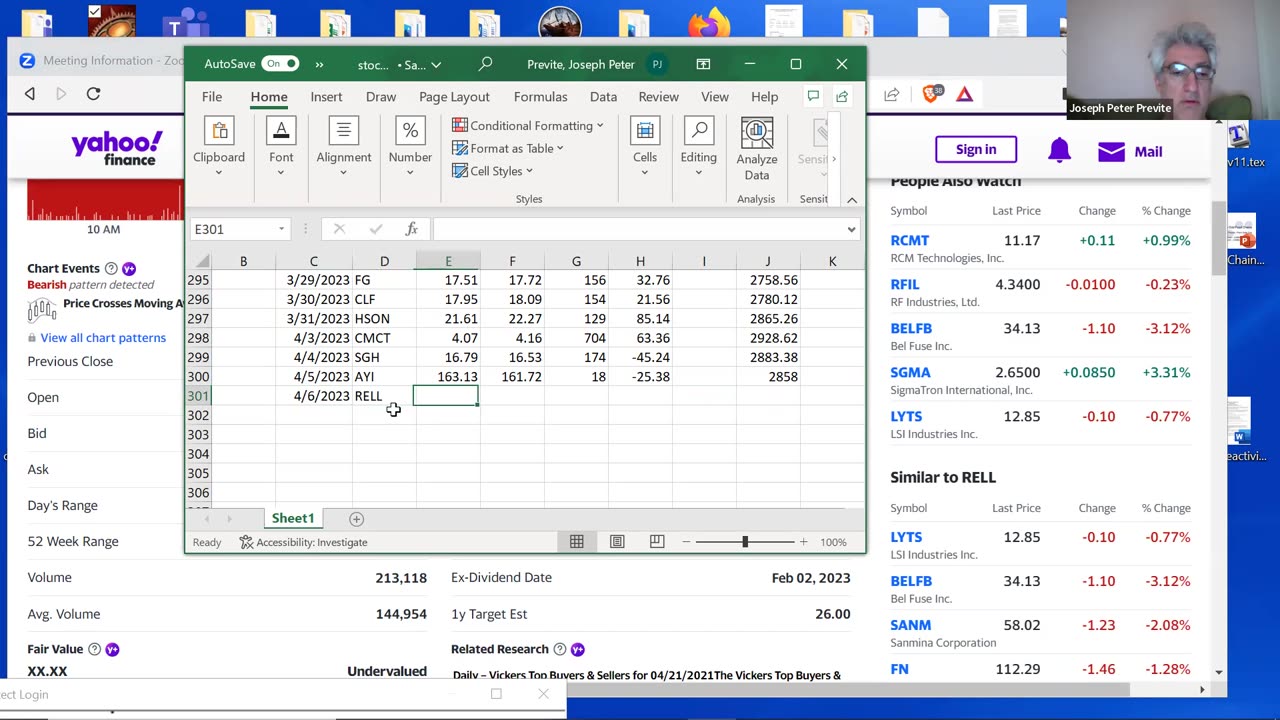Add a new sheet with plus icon
This screenshot has width=1280, height=720.
(x=356, y=519)
